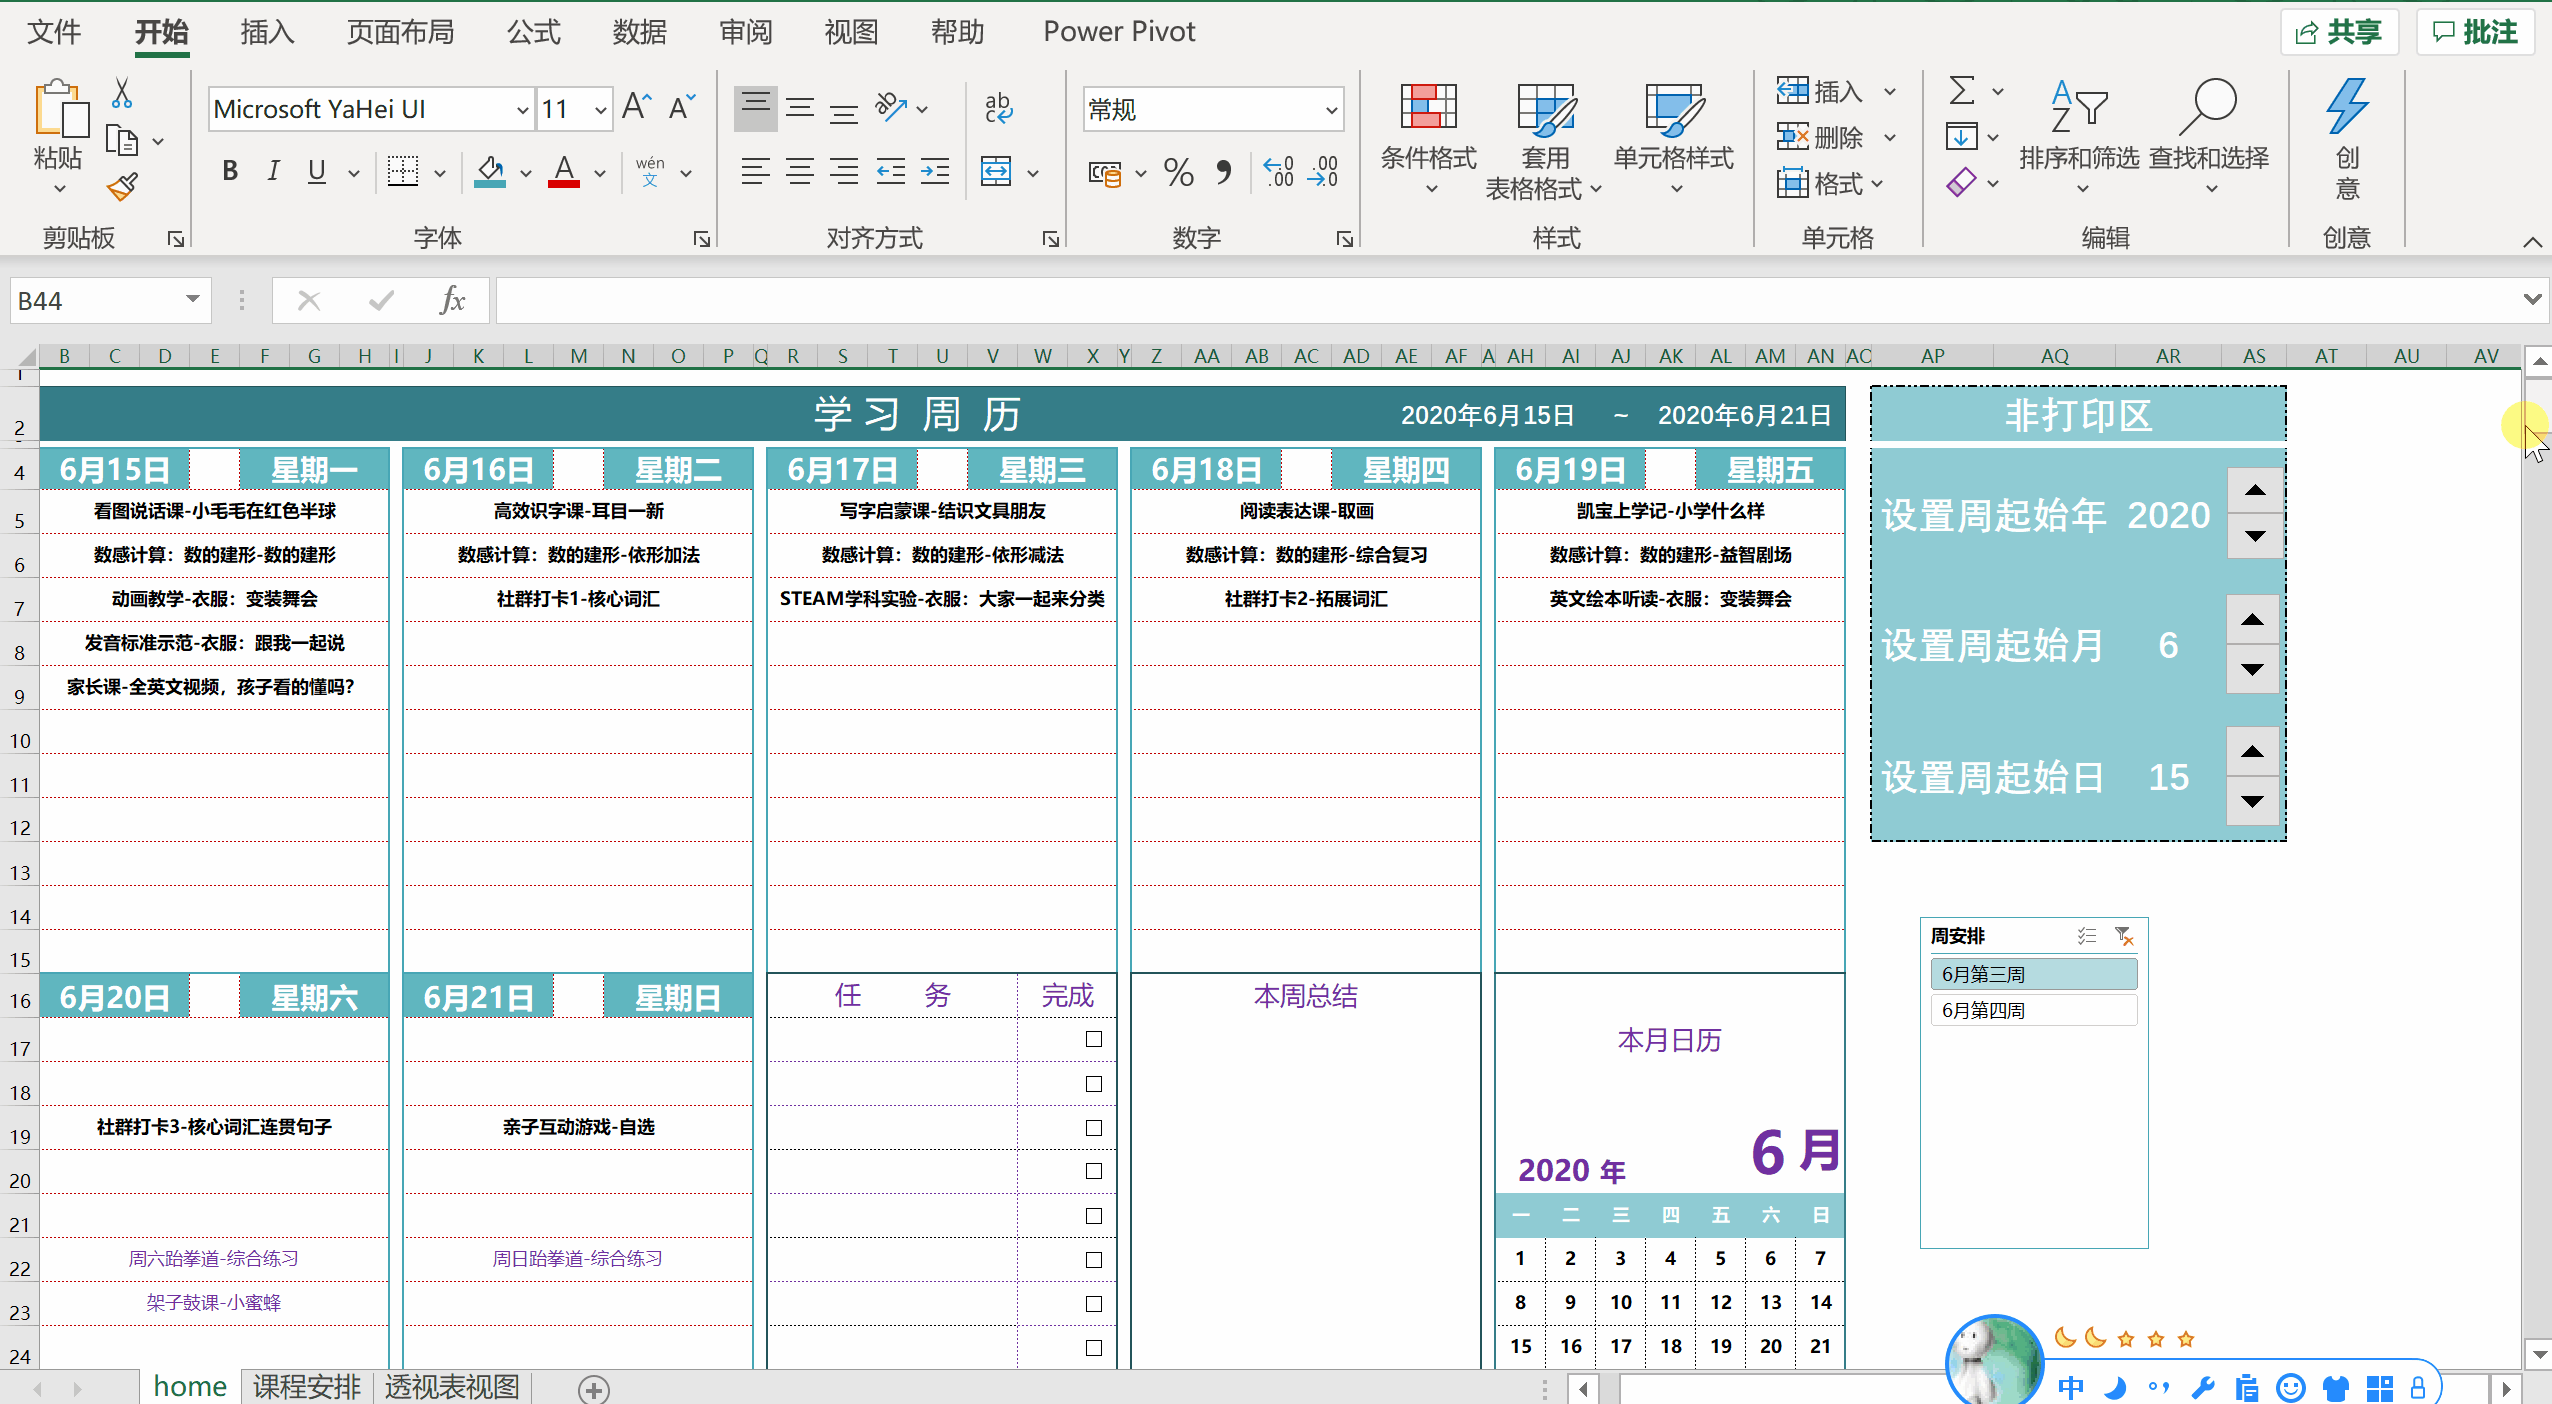Viewport: 2552px width, 1404px height.
Task: Collapse the ribbon
Action: (2532, 242)
